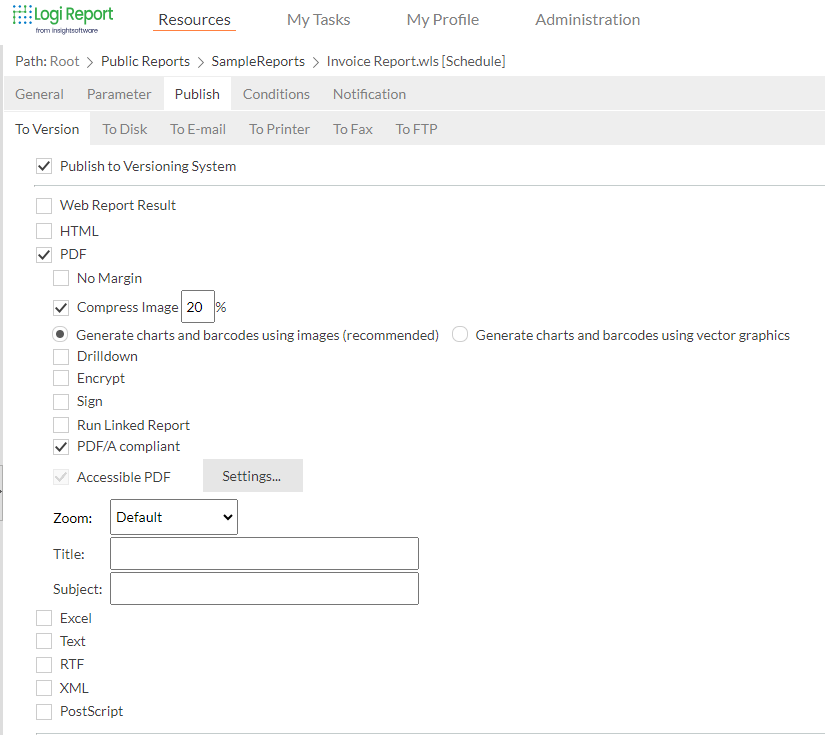
Task: Open the Administration page
Action: [x=586, y=19]
